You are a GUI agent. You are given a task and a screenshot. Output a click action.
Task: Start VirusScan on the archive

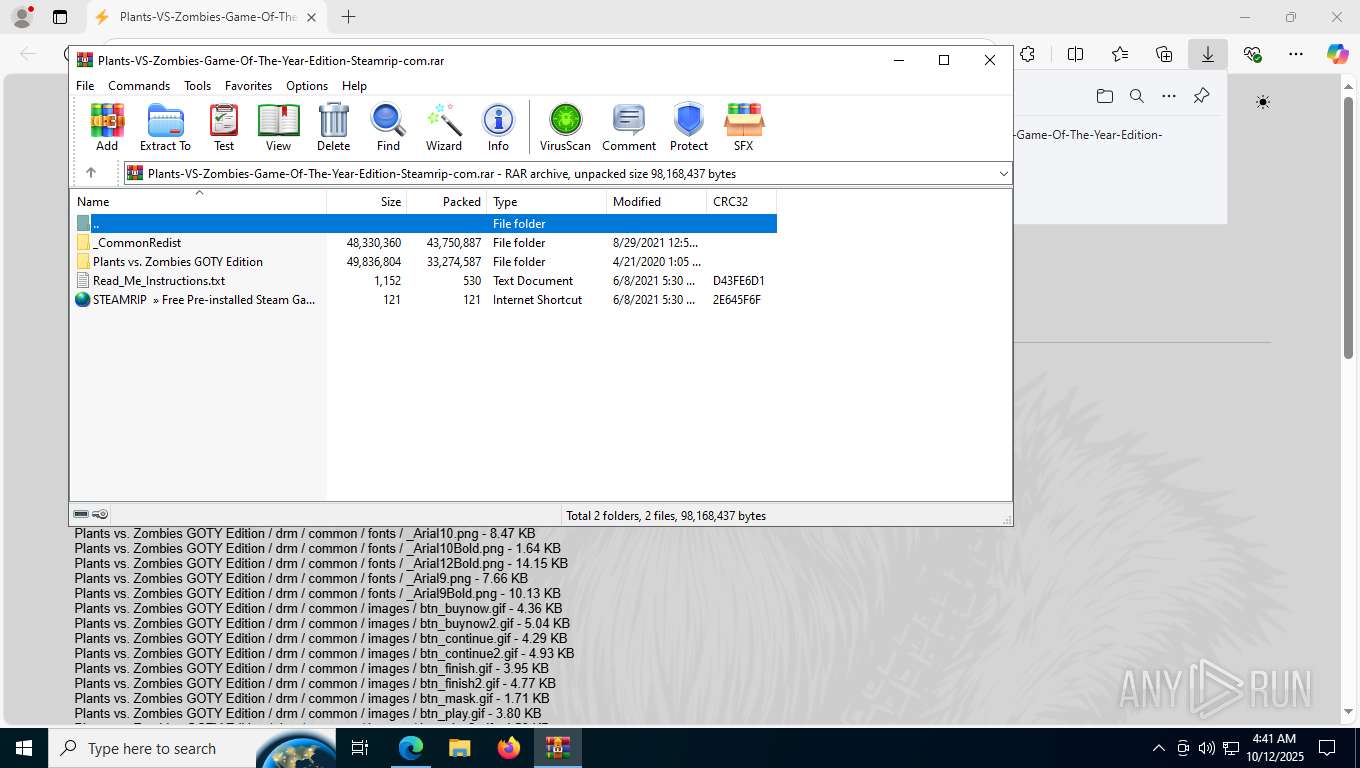[x=566, y=127]
